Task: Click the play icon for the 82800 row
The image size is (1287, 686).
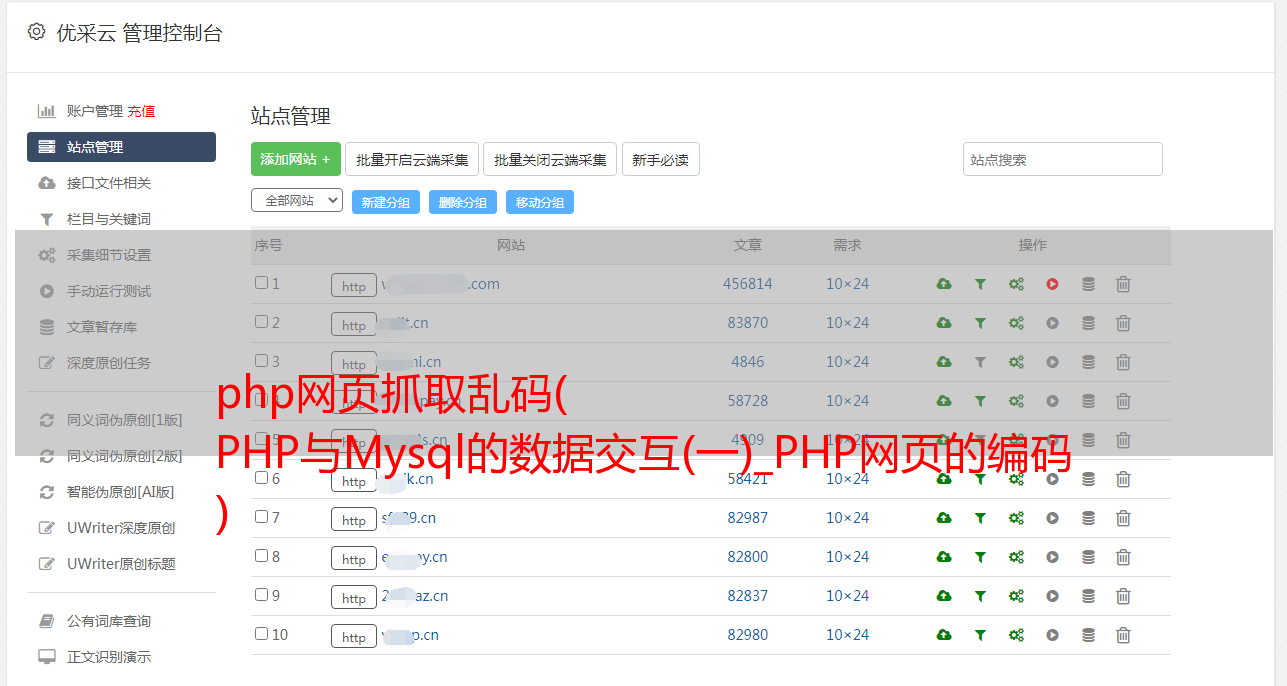Action: coord(1052,557)
